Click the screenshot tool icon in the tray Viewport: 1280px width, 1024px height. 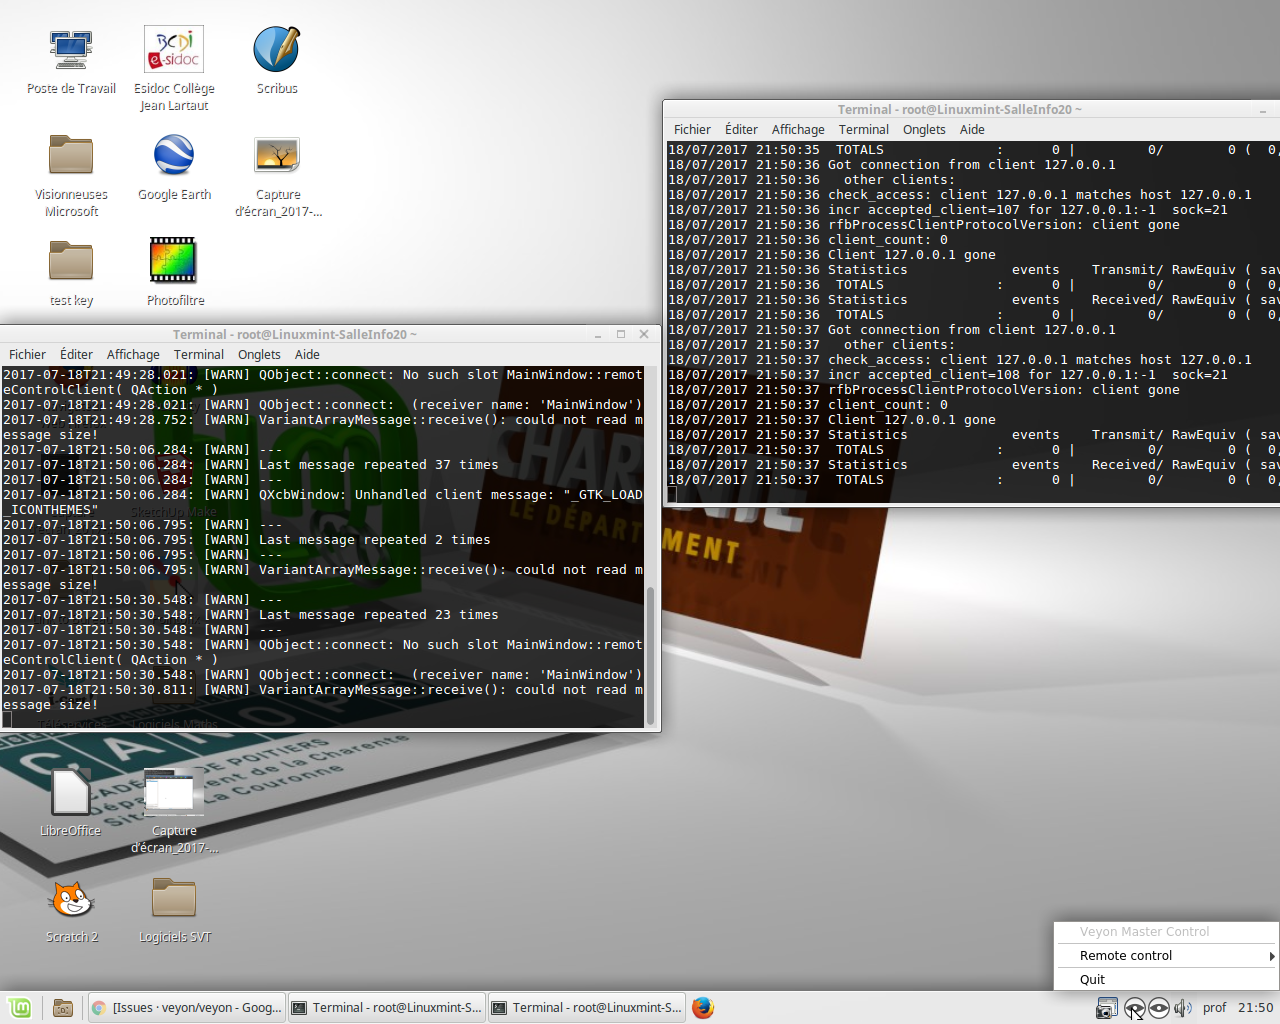tap(1107, 1008)
